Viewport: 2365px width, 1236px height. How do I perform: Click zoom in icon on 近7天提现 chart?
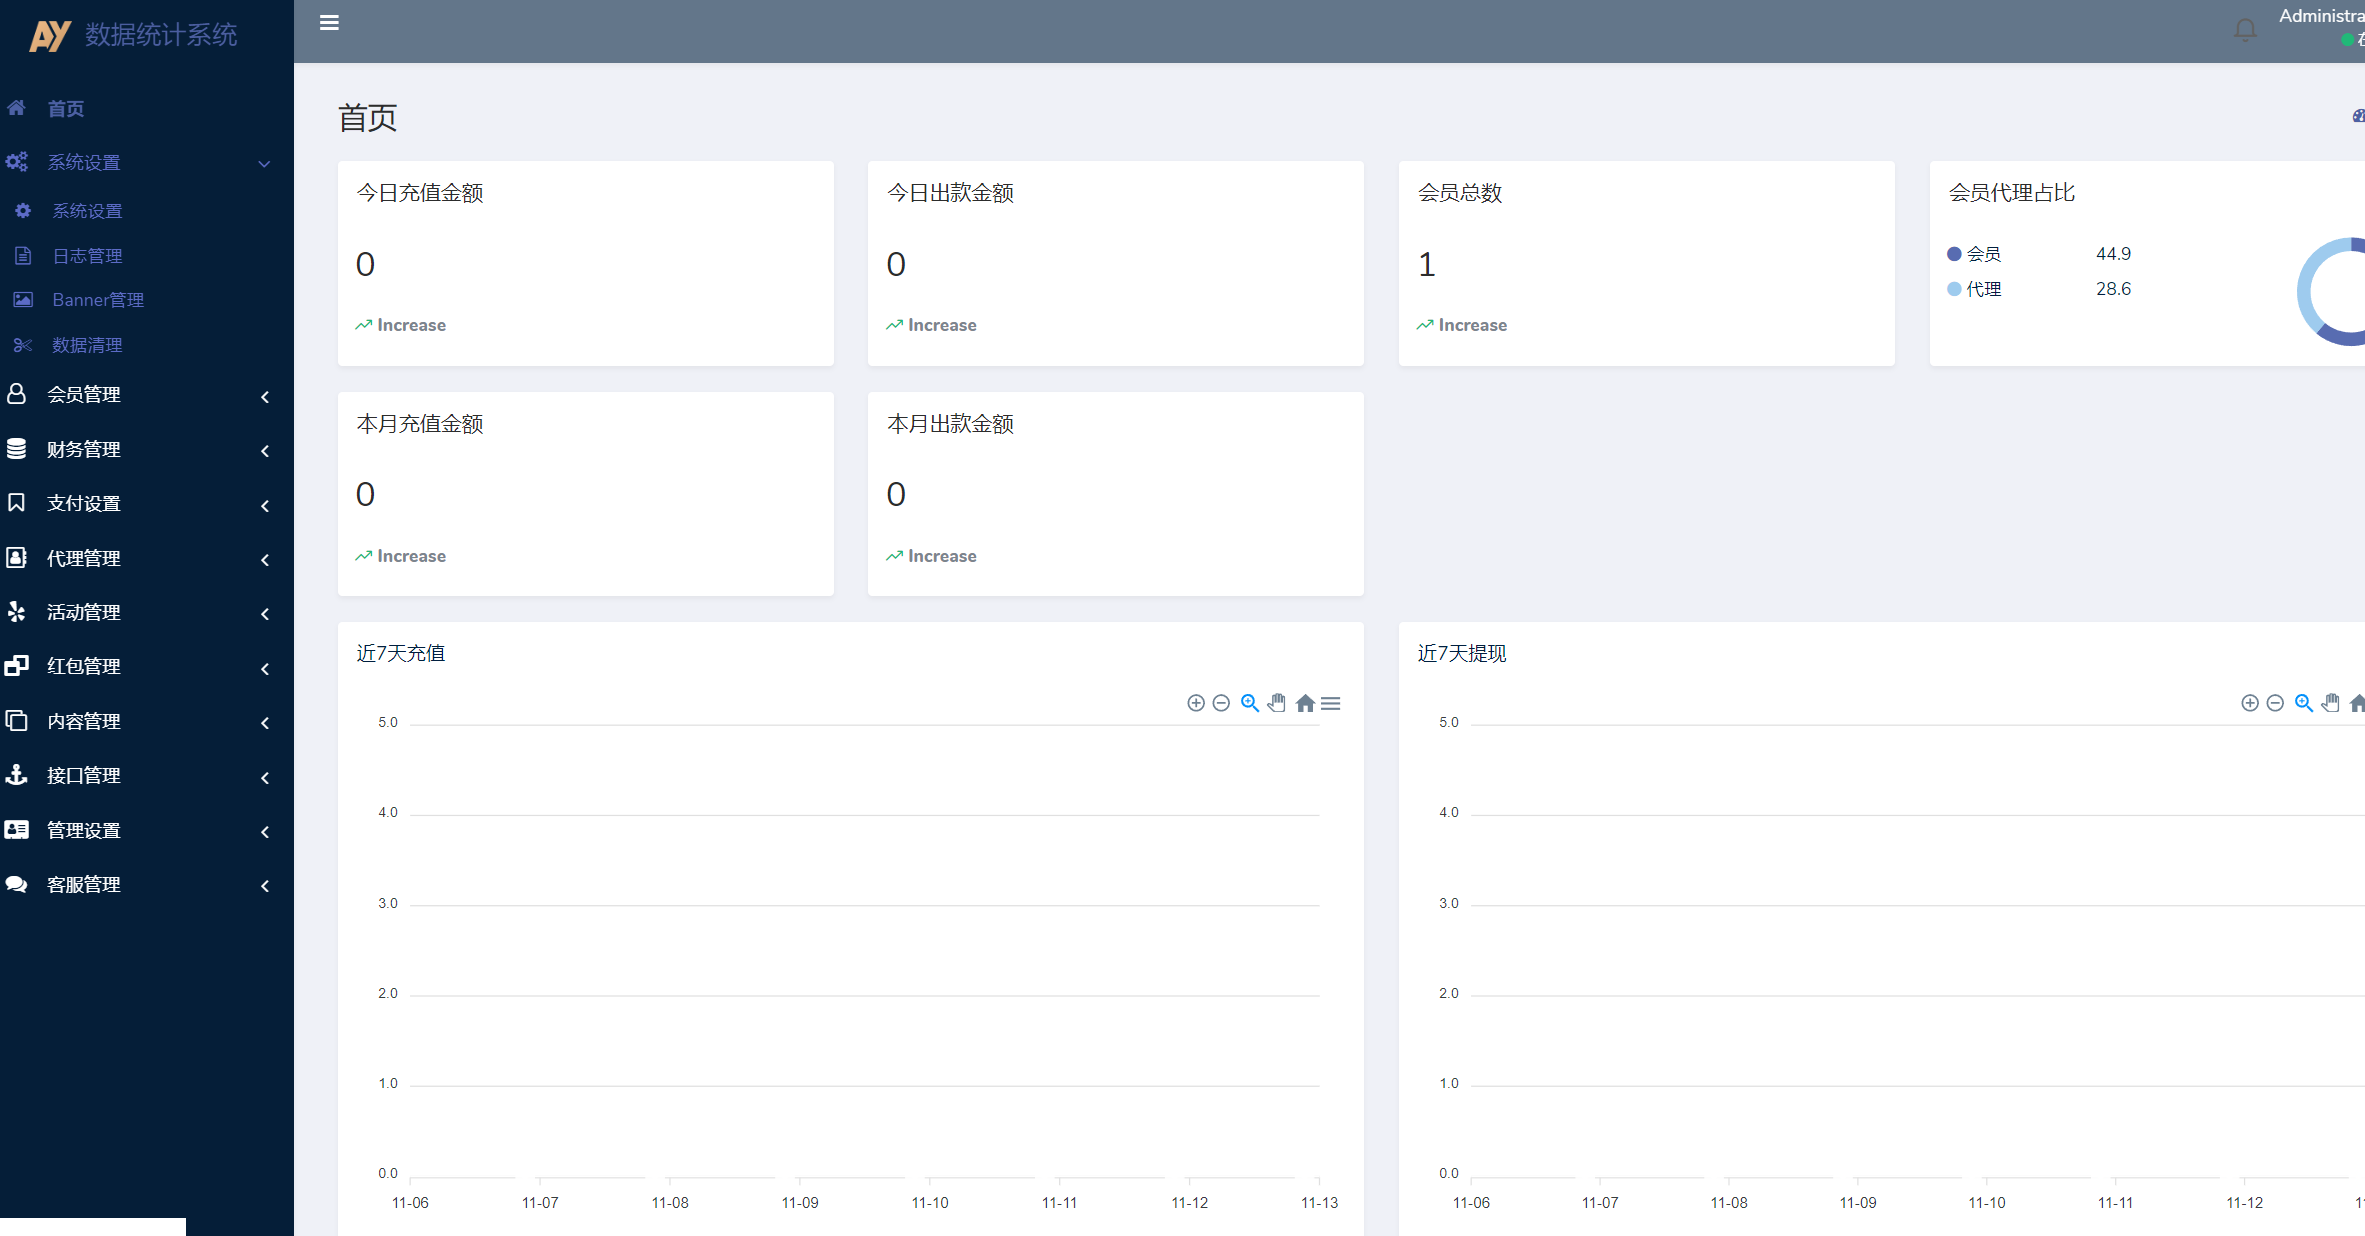(2250, 703)
